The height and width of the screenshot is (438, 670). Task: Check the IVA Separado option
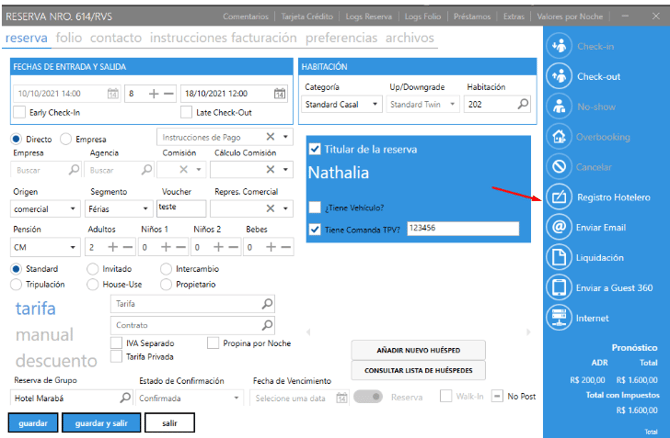pos(117,342)
